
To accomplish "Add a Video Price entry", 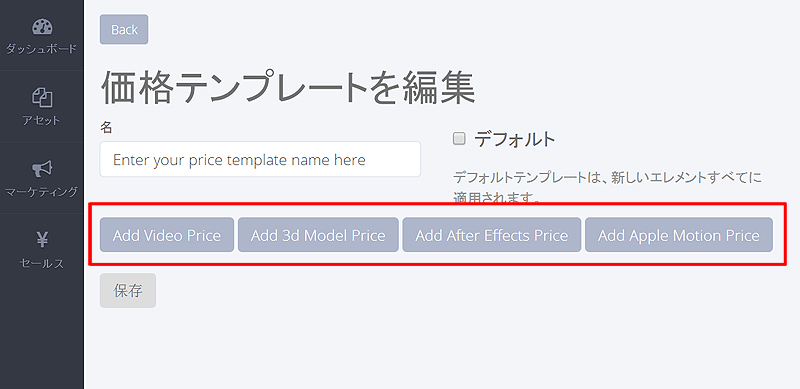I will coord(167,235).
